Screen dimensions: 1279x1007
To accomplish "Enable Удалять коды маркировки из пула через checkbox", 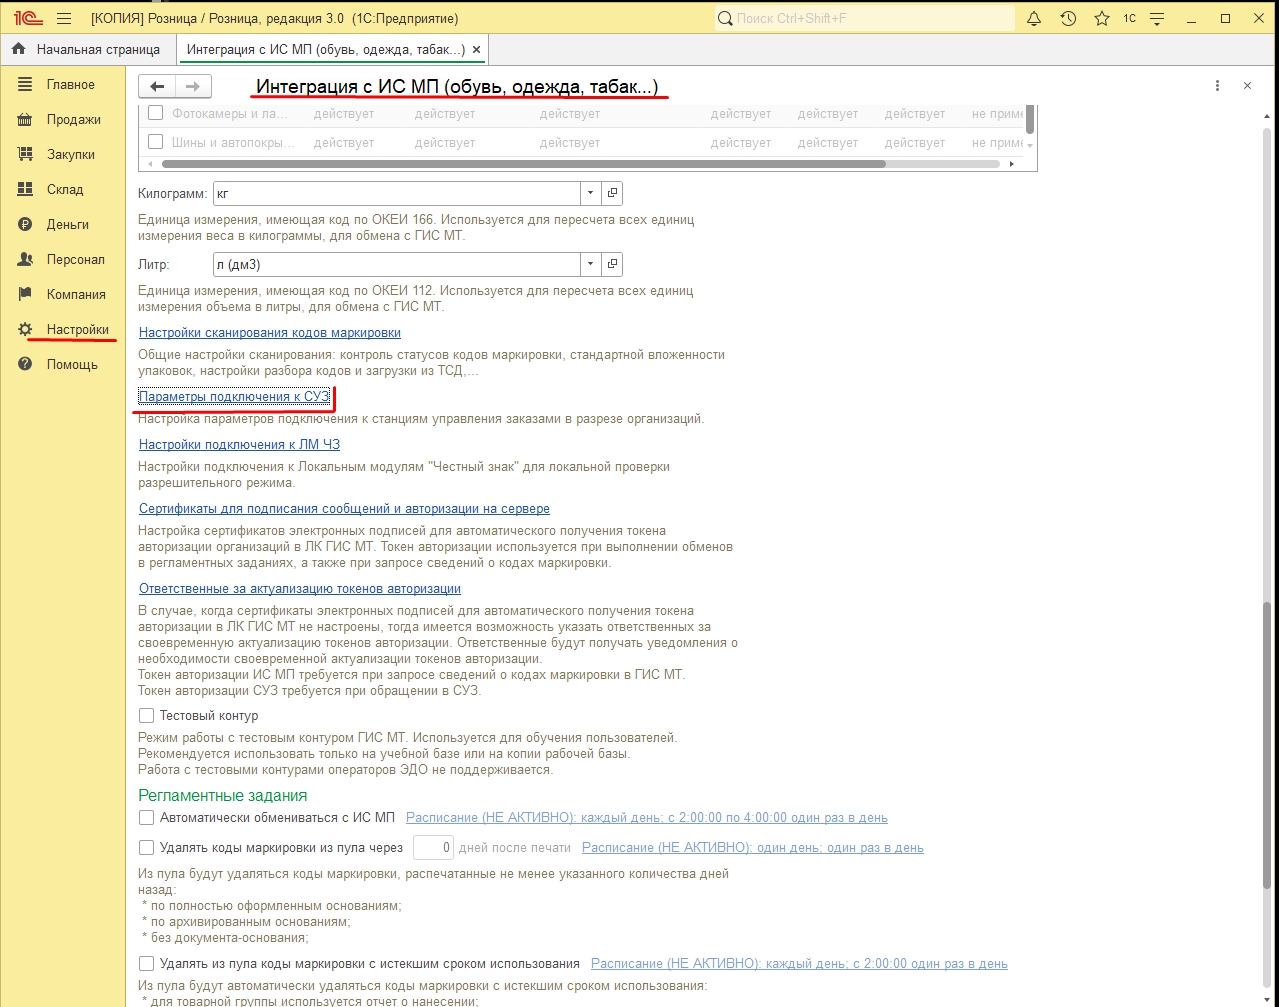I will point(147,848).
